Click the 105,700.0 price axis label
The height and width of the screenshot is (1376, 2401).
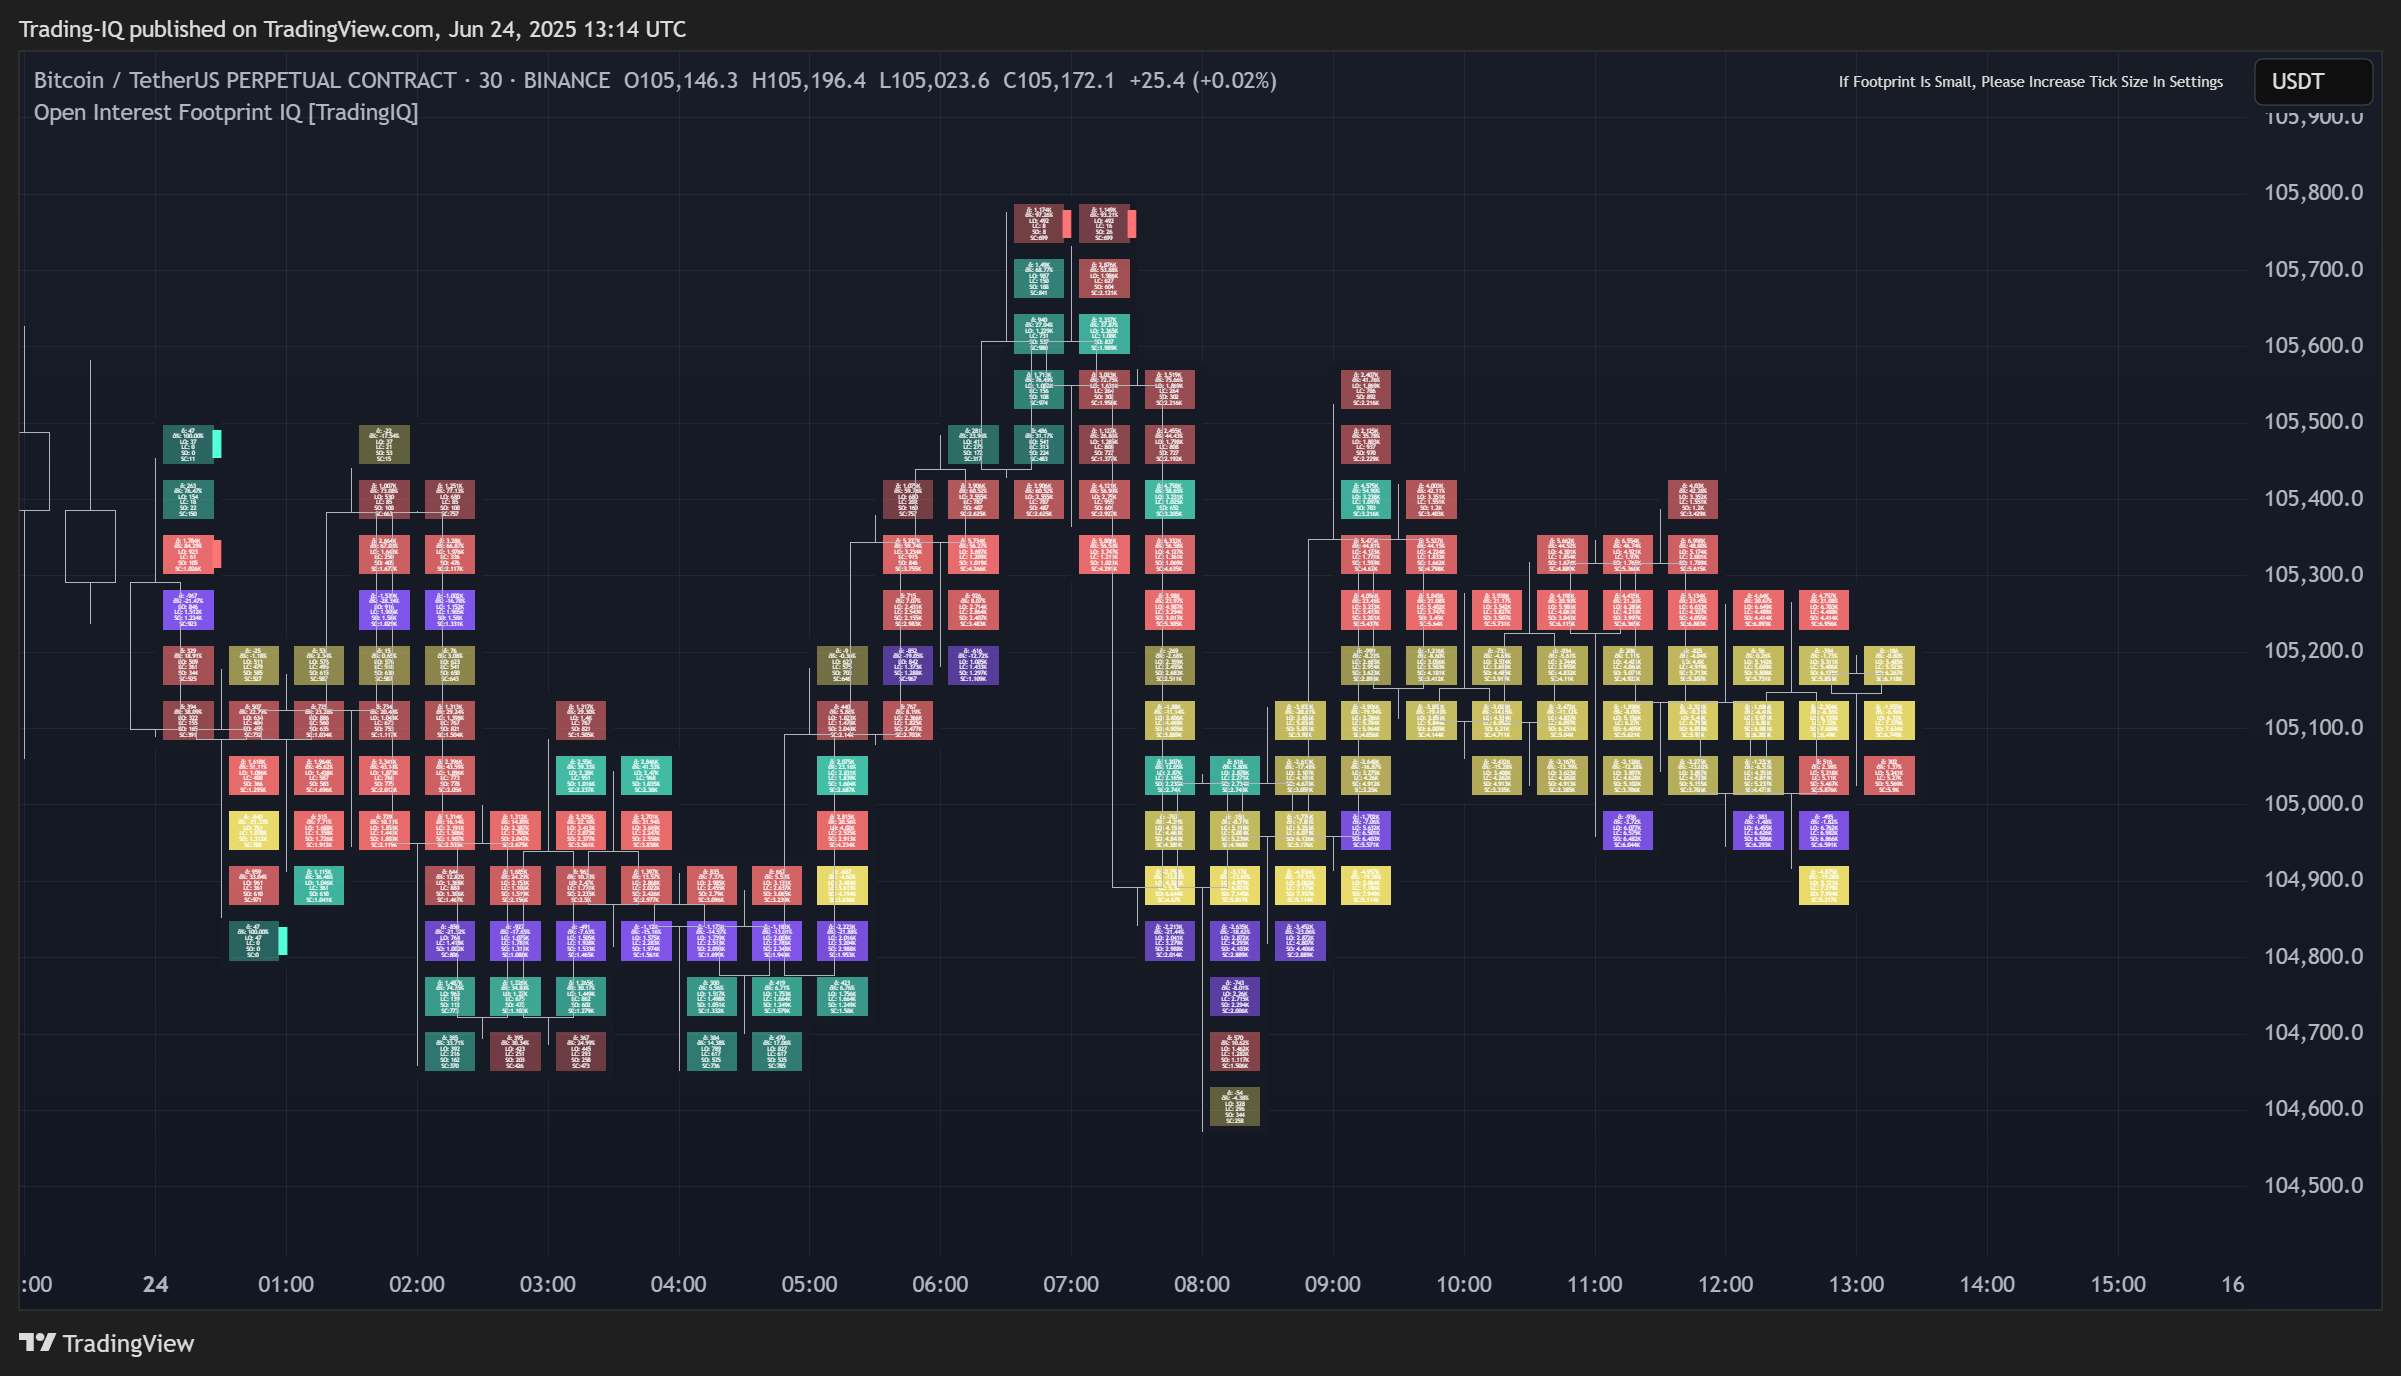(x=2313, y=269)
